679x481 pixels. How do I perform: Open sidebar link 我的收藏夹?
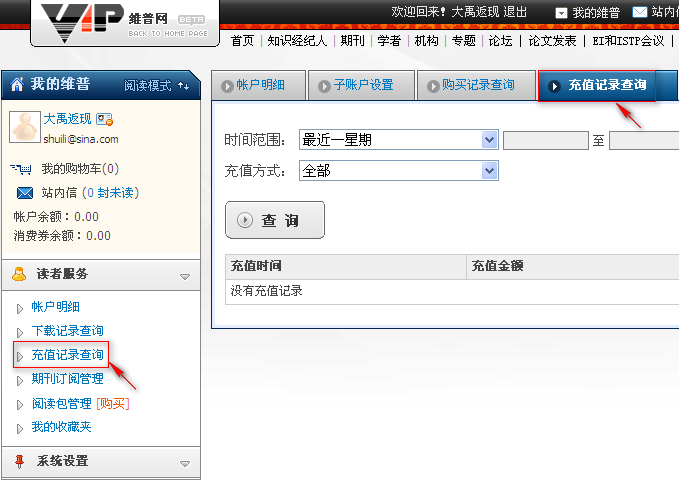coord(61,427)
